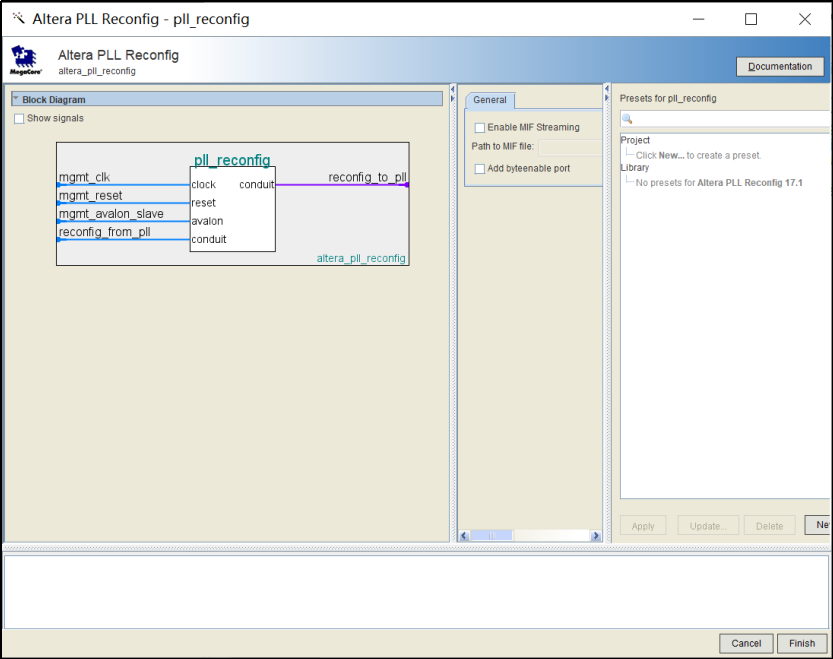Click 'No presets for Altera PLL Reconfig 17.1'

click(x=719, y=183)
